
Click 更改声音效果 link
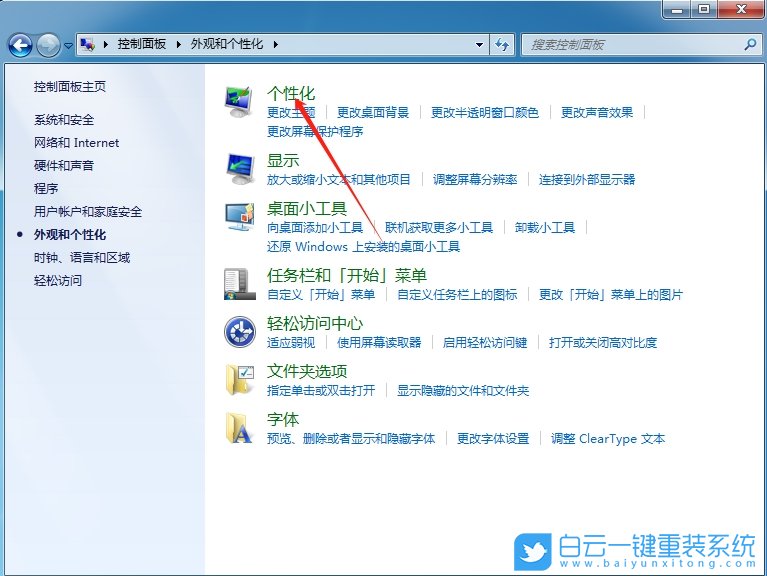(x=597, y=113)
